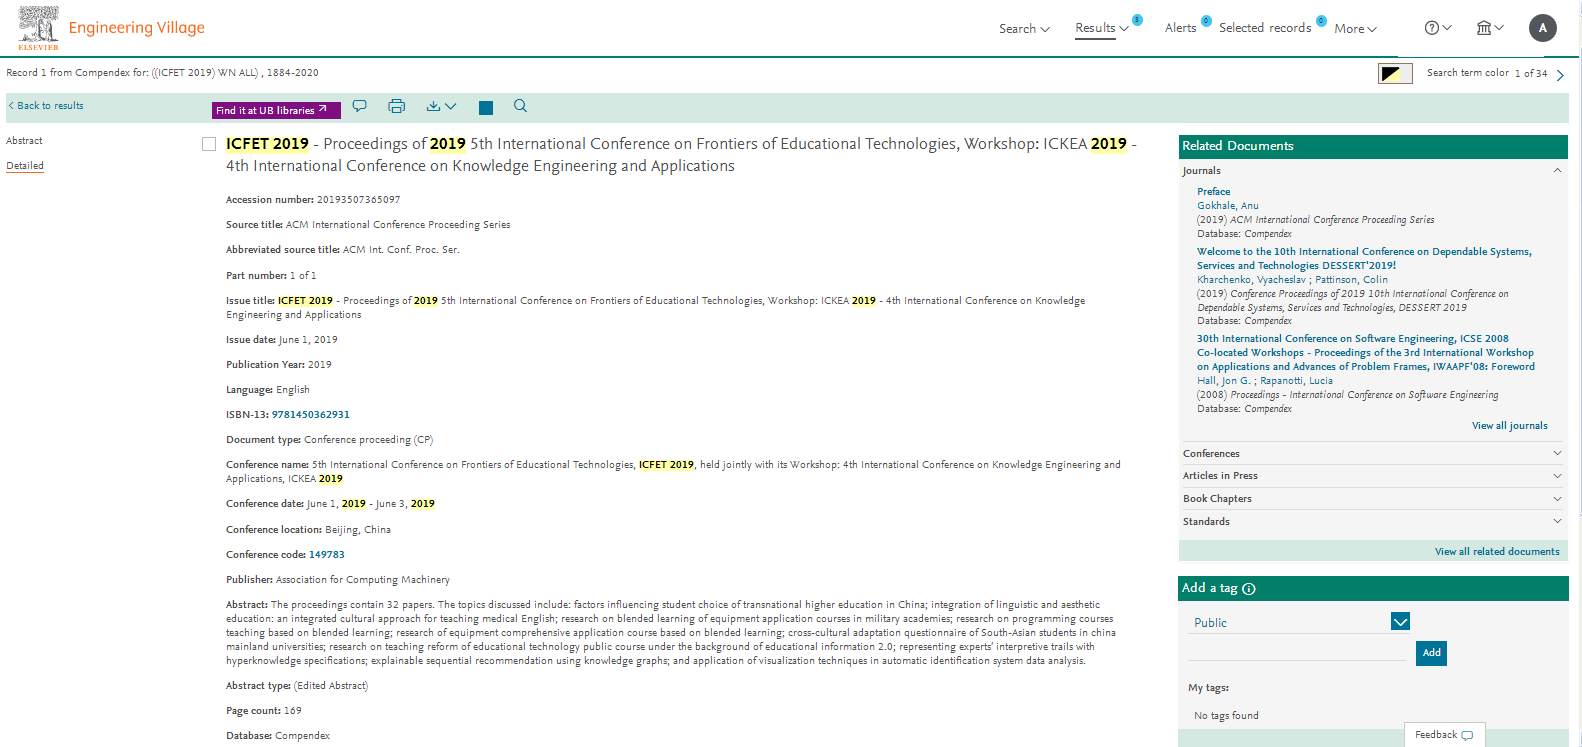Select the record checkbox beside ICFET 2019 title
Image resolution: width=1582 pixels, height=747 pixels.
point(209,144)
